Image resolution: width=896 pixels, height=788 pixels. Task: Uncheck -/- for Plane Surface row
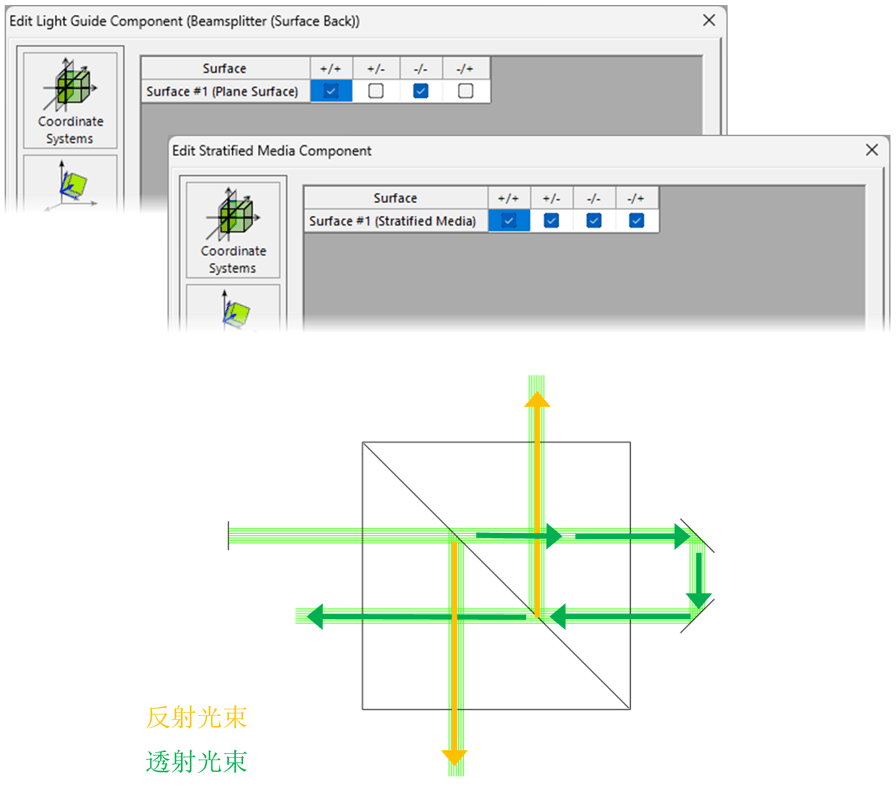pyautogui.click(x=421, y=91)
